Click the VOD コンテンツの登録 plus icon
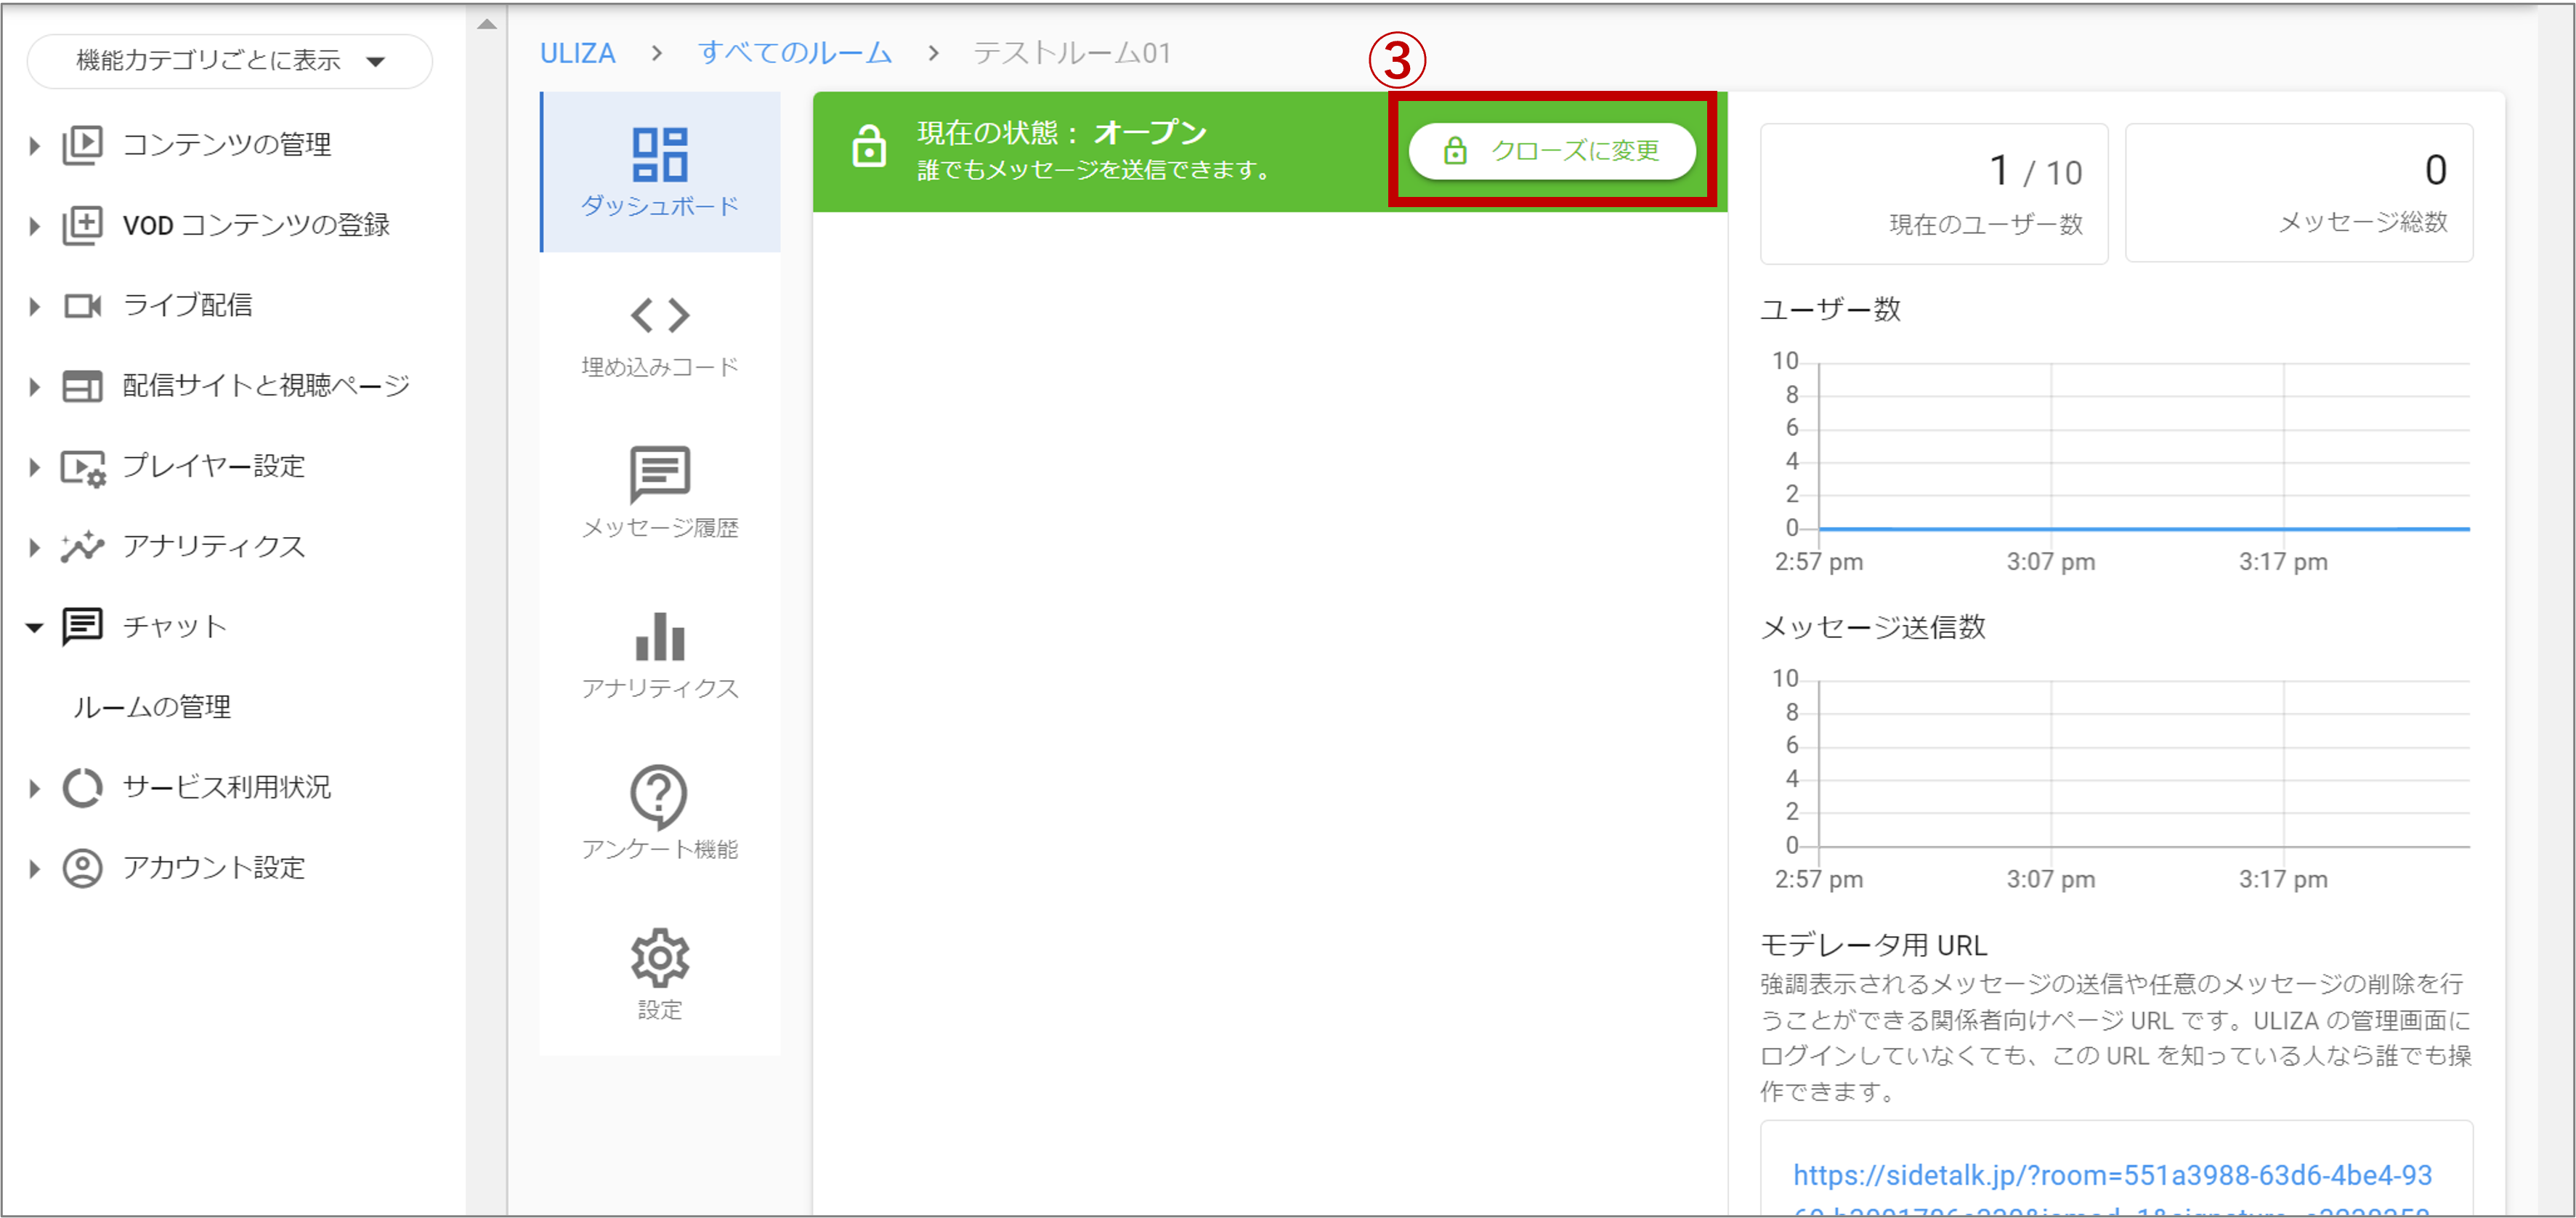2576x1218 pixels. (82, 225)
